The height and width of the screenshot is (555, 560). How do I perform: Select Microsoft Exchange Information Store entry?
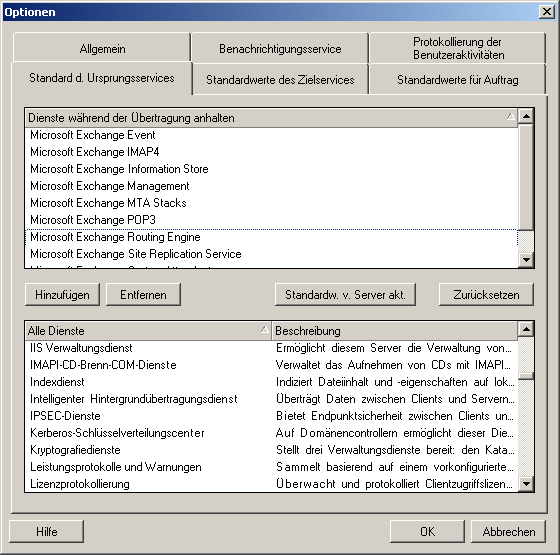(x=271, y=169)
